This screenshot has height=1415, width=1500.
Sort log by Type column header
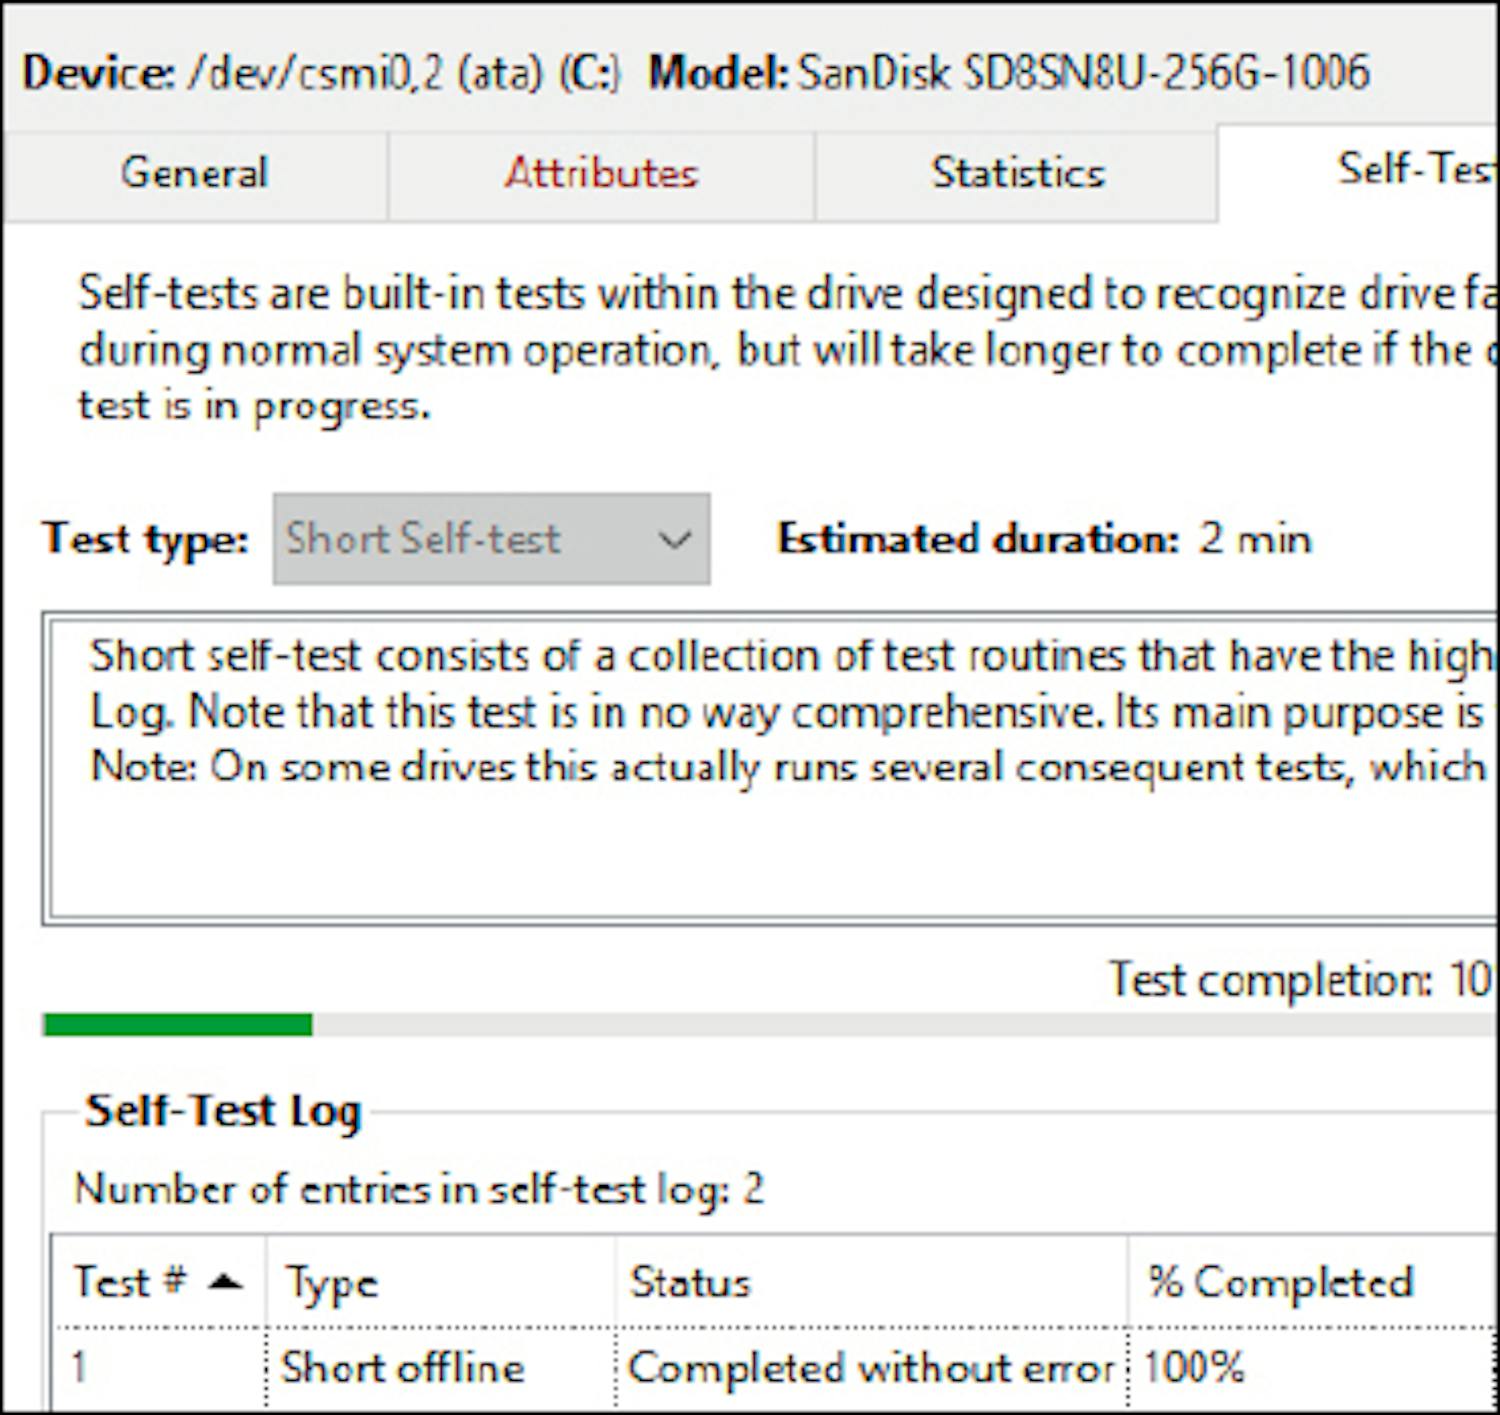click(331, 1282)
